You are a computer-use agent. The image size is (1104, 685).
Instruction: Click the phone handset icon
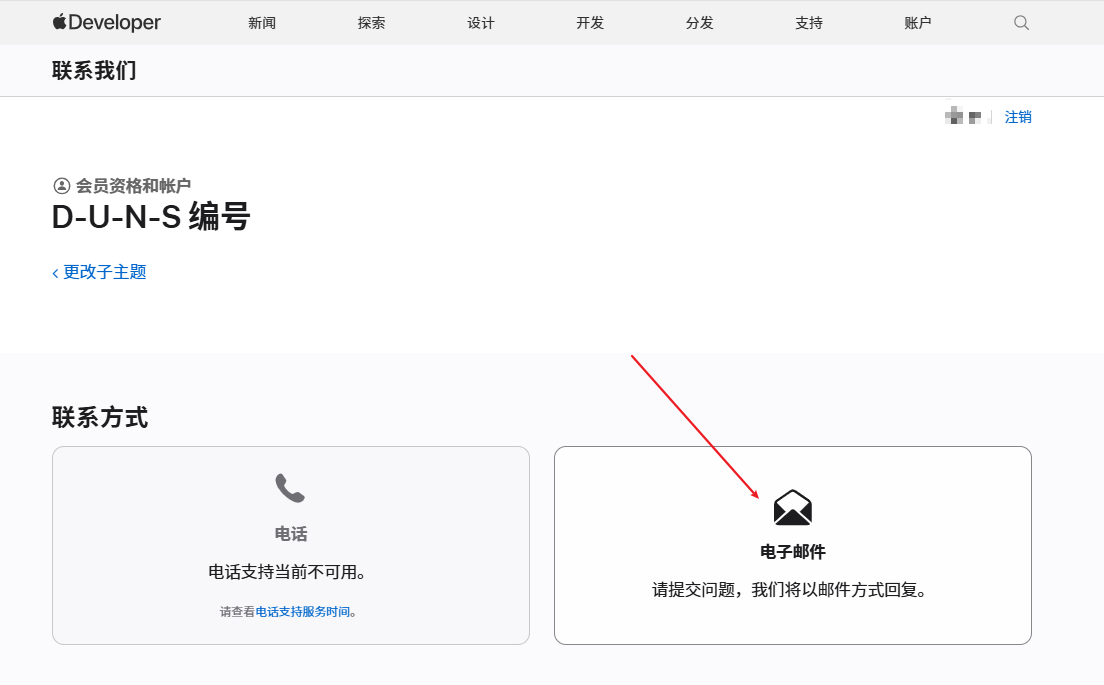pos(290,488)
